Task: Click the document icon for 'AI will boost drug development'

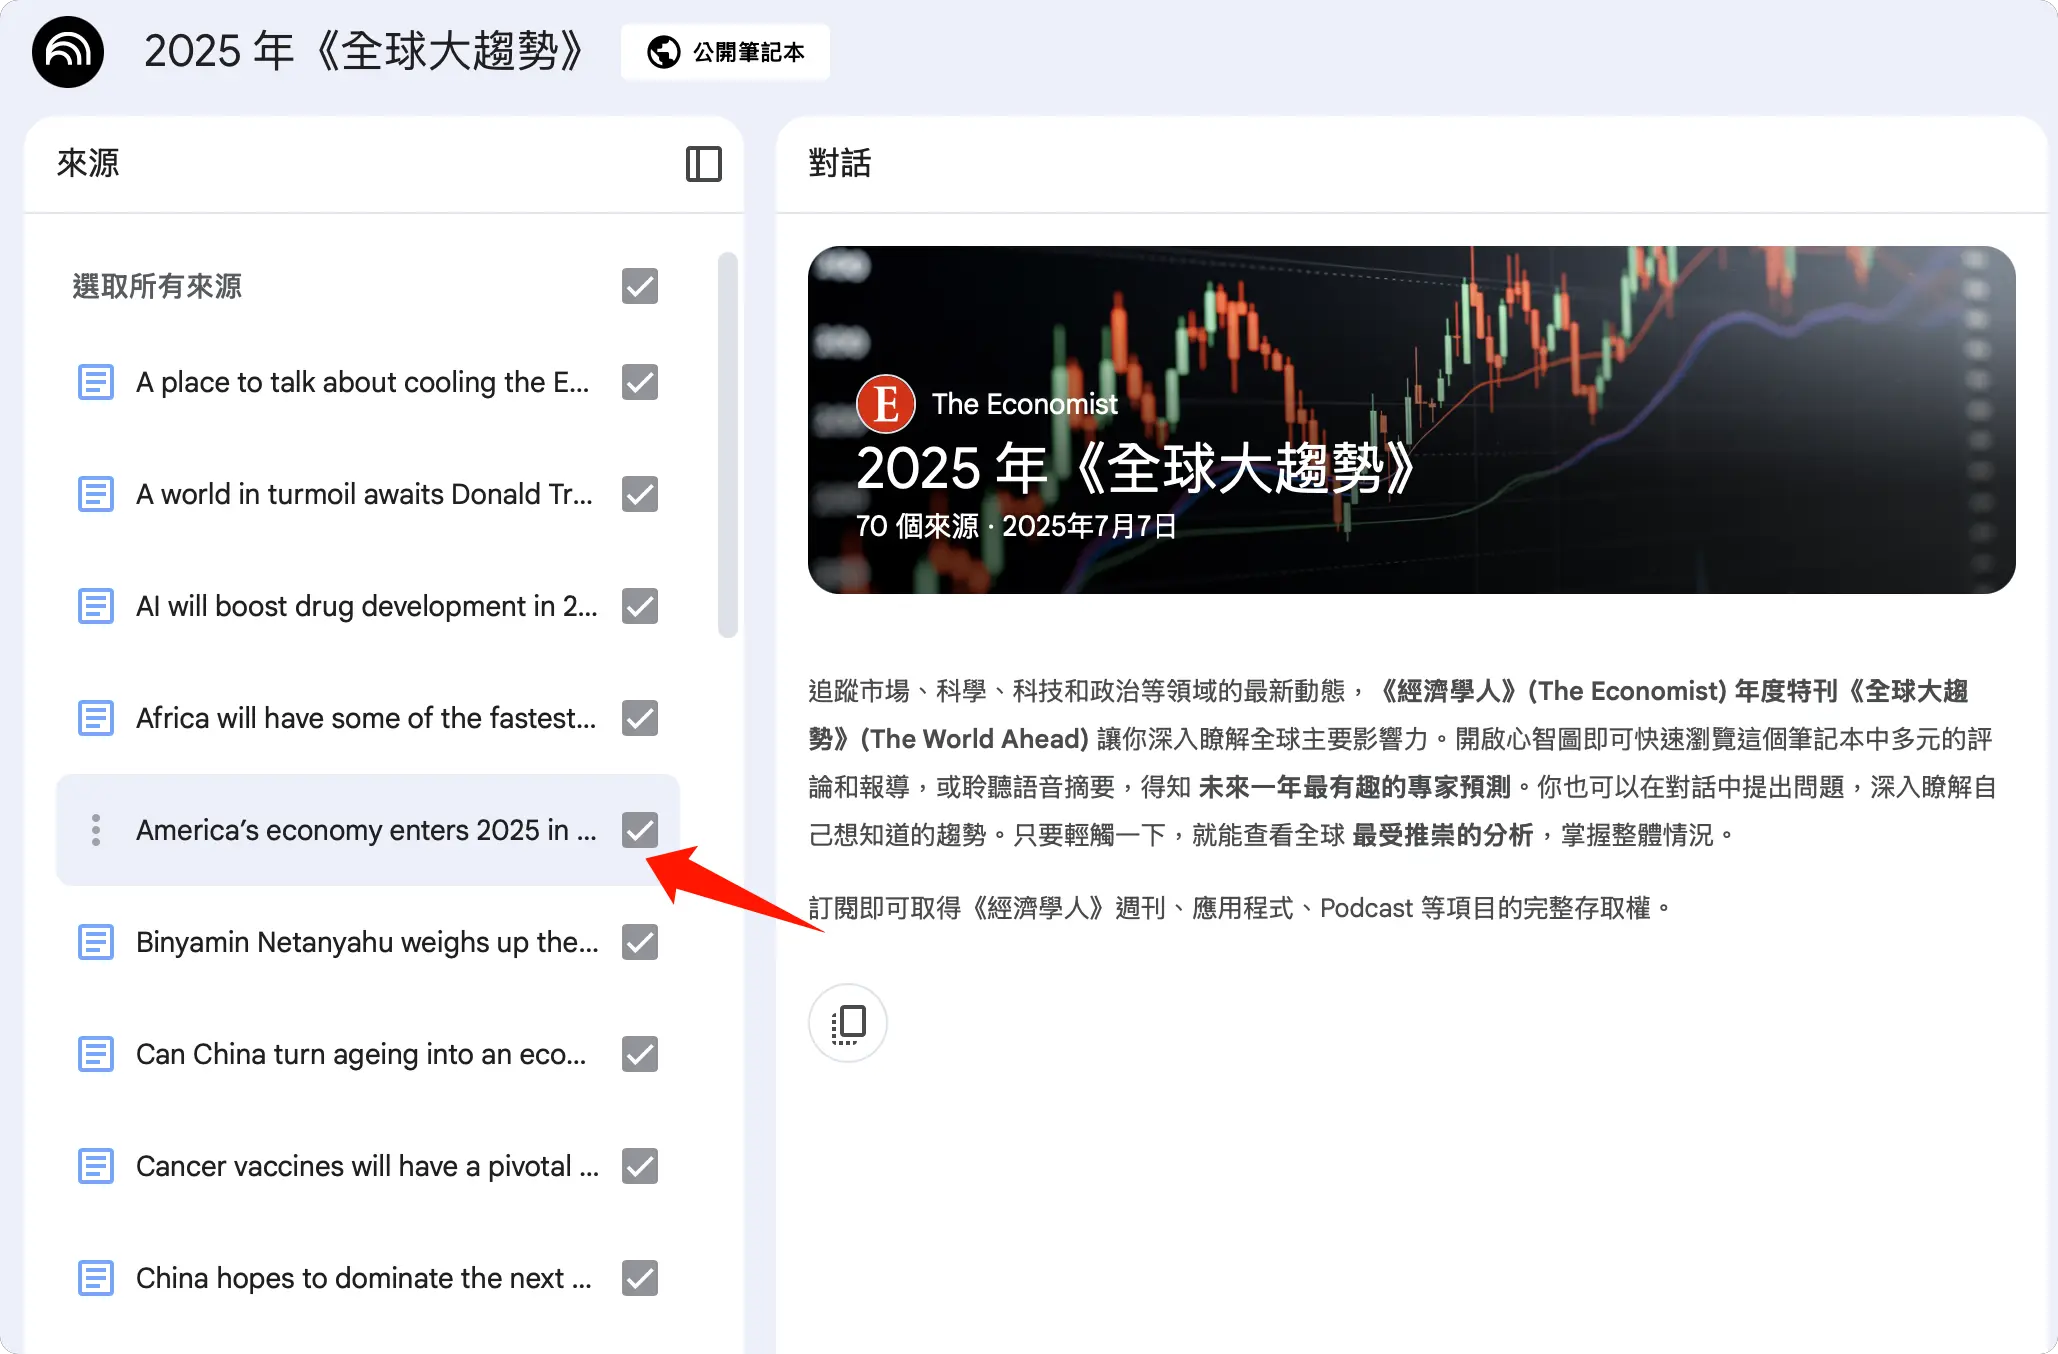Action: pos(96,606)
